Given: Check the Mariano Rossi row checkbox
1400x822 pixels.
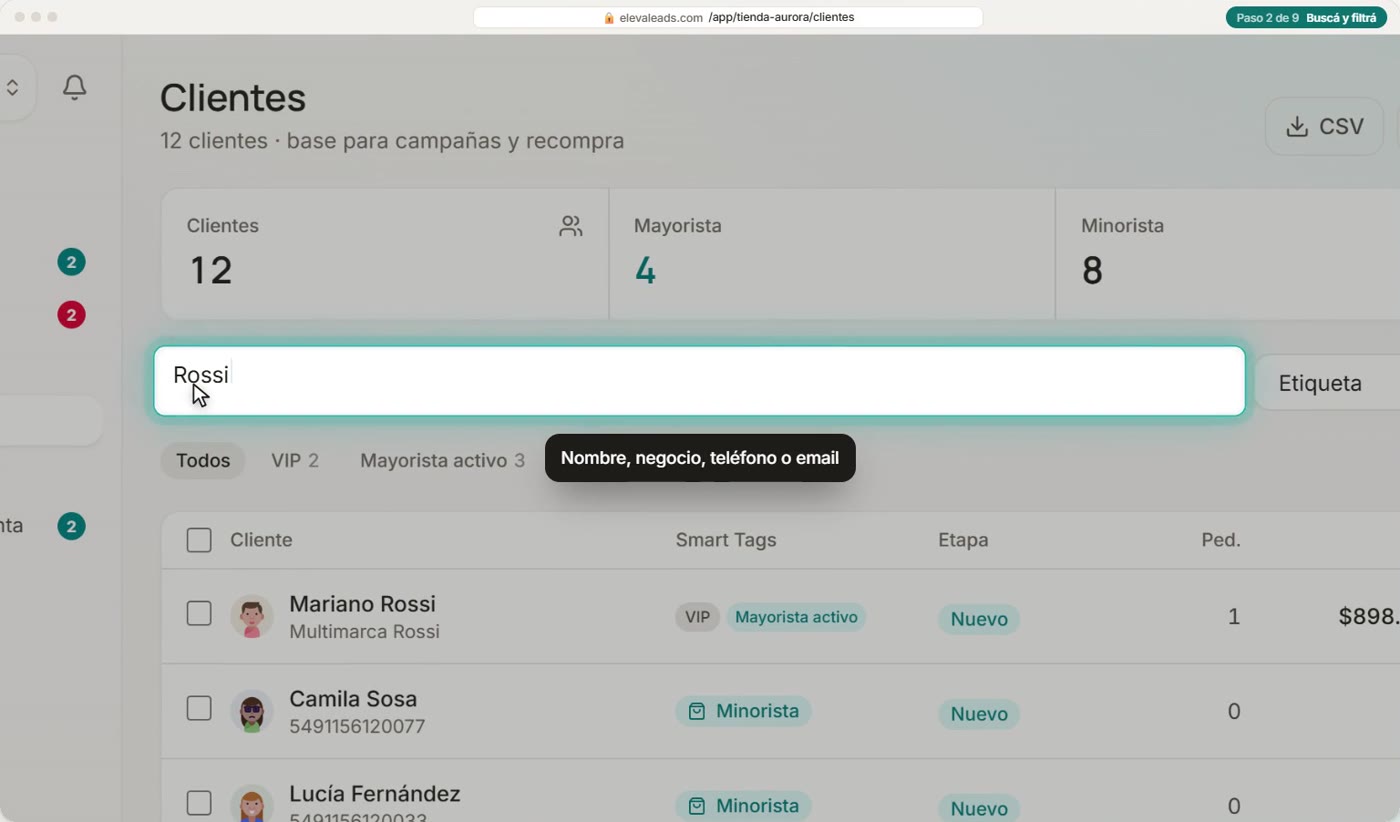Looking at the screenshot, I should tap(199, 613).
